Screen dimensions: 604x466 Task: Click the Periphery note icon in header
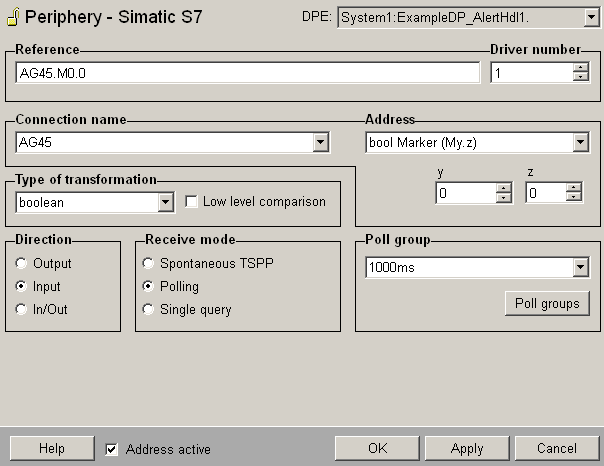[12, 17]
